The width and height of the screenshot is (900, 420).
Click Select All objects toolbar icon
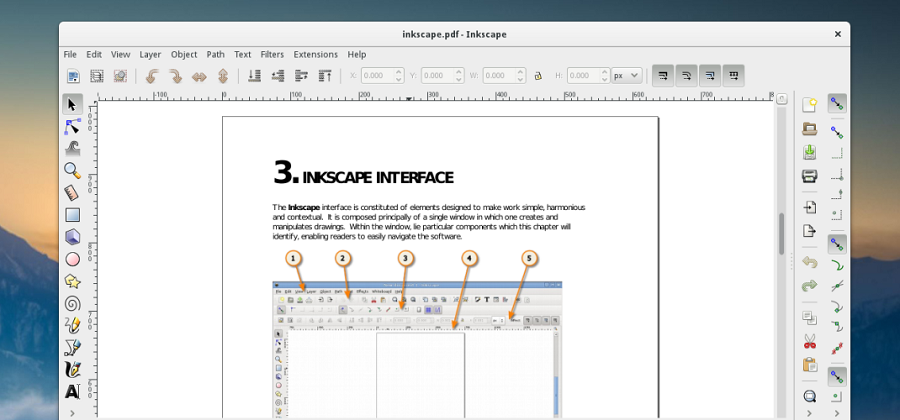coord(73,76)
